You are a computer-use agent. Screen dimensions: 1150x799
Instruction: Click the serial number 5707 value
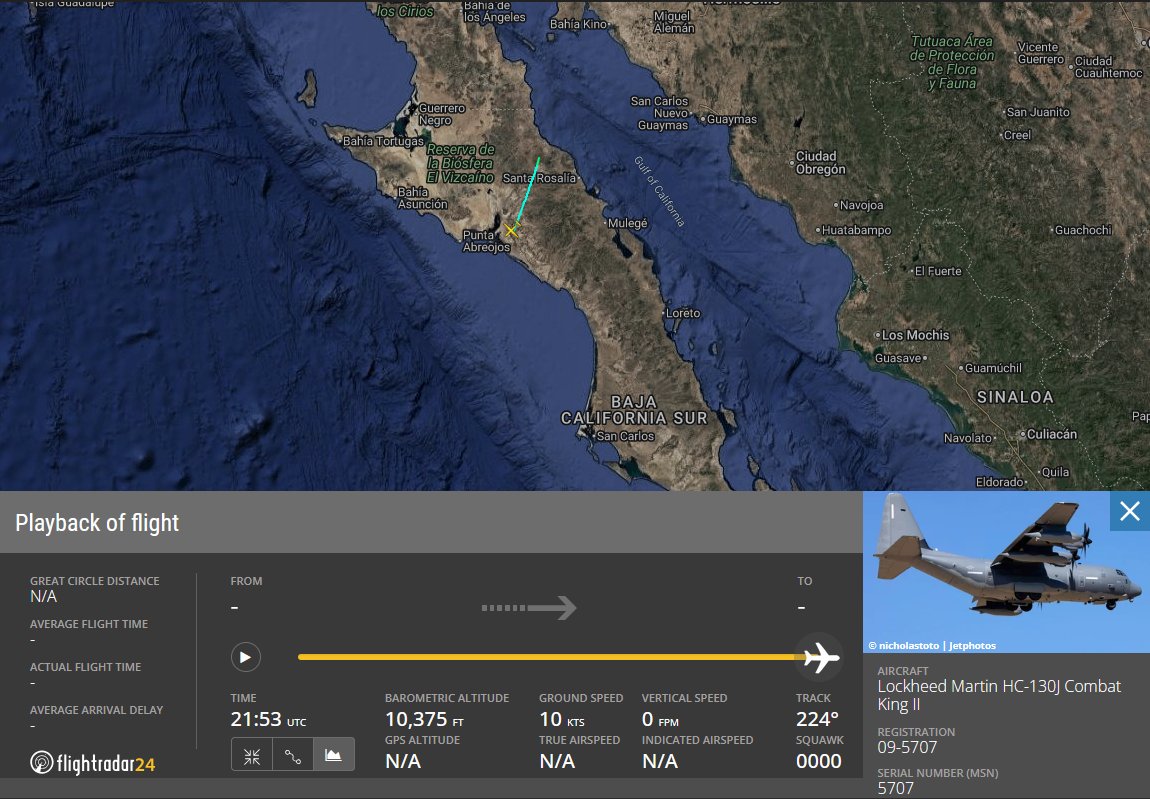896,789
